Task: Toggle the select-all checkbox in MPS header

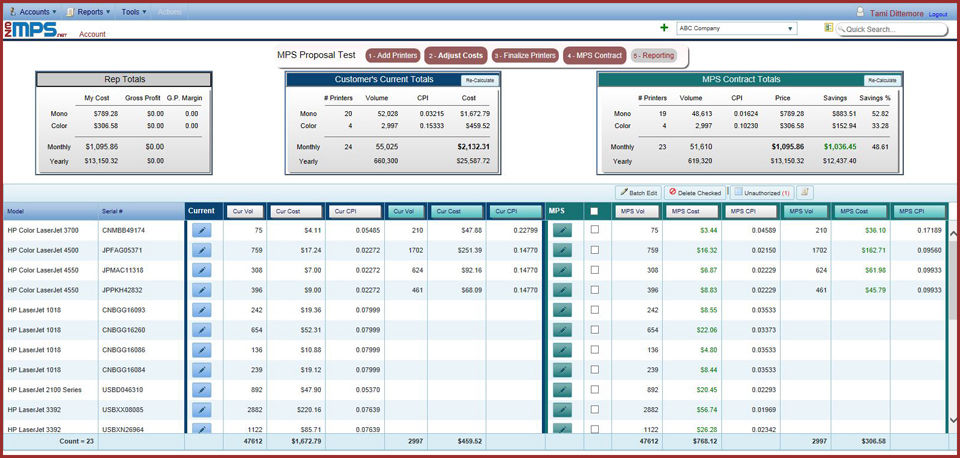Action: pyautogui.click(x=594, y=211)
